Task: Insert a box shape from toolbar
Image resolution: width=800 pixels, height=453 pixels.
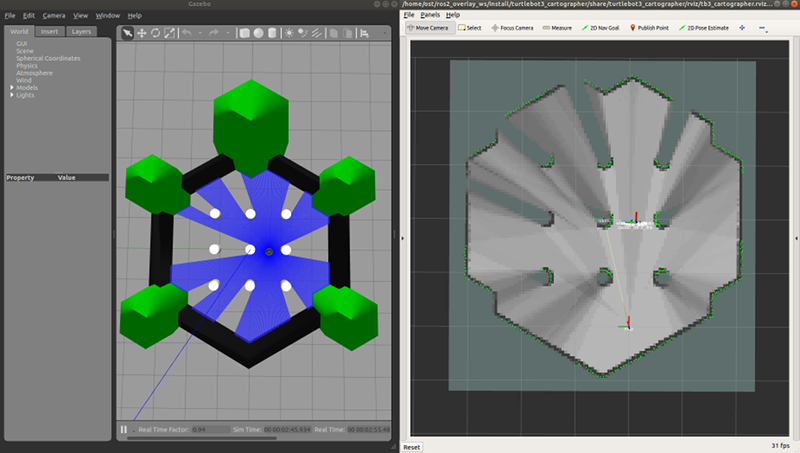Action: coord(245,33)
